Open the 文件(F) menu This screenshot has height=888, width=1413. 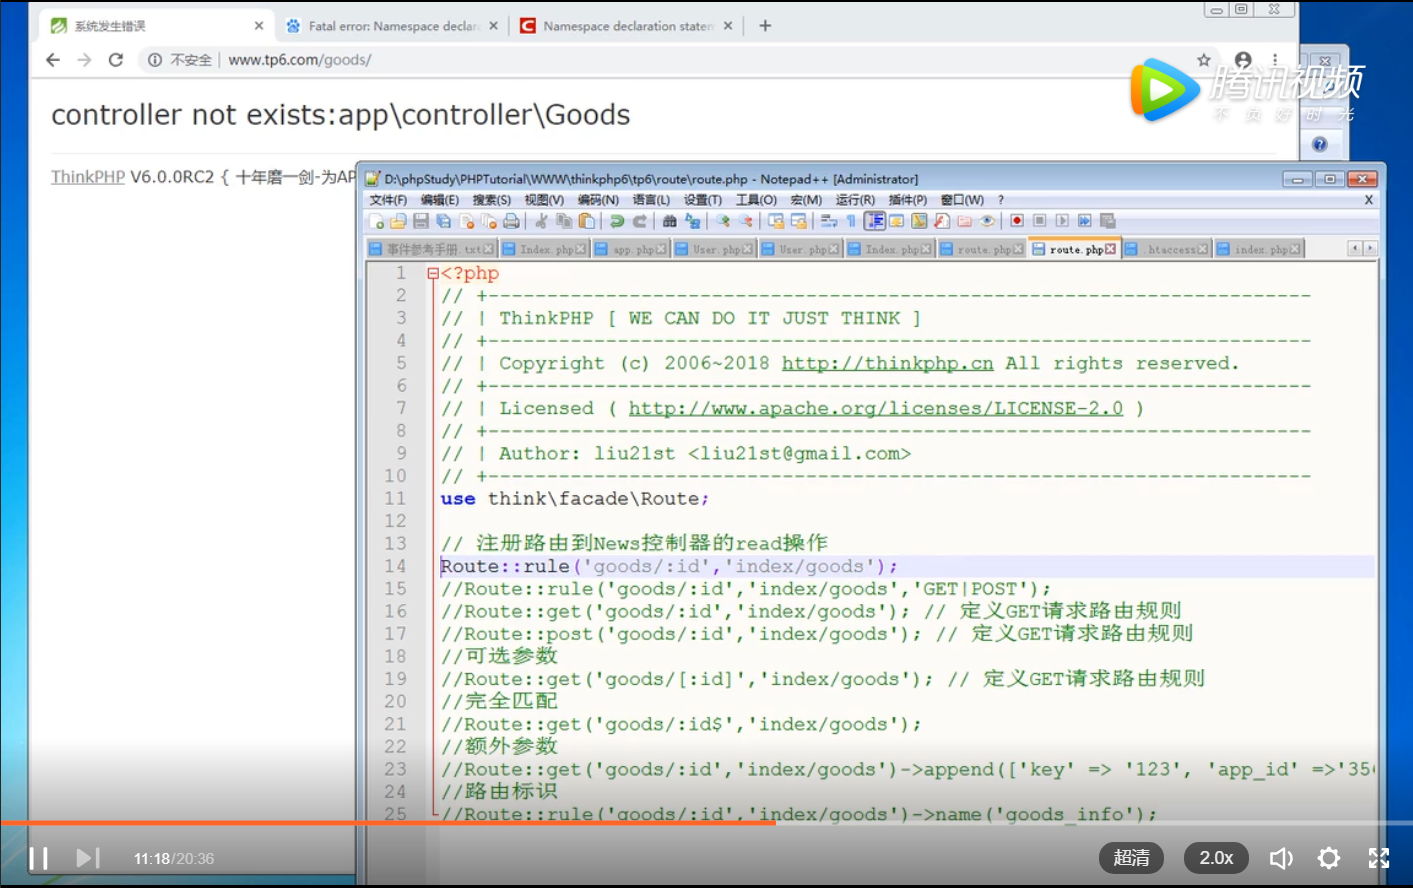(x=388, y=200)
